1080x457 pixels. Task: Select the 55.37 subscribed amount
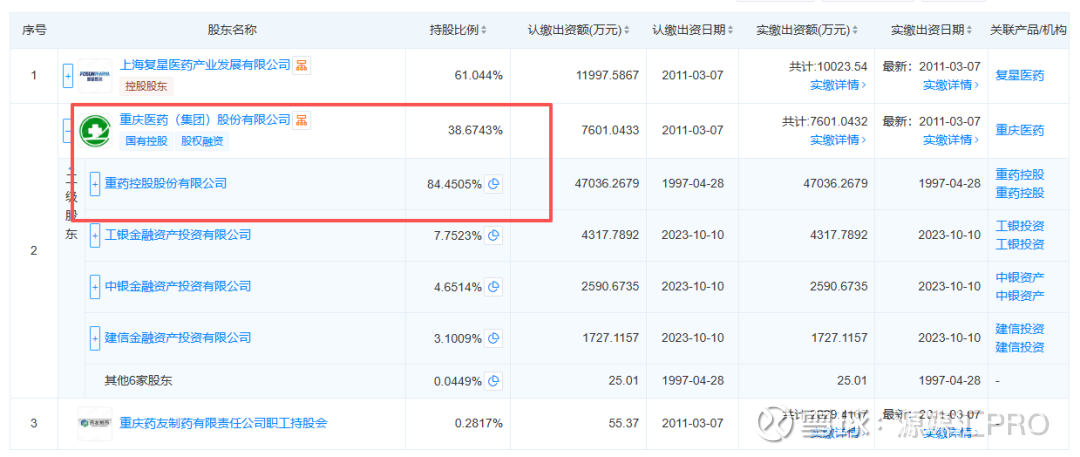point(623,423)
